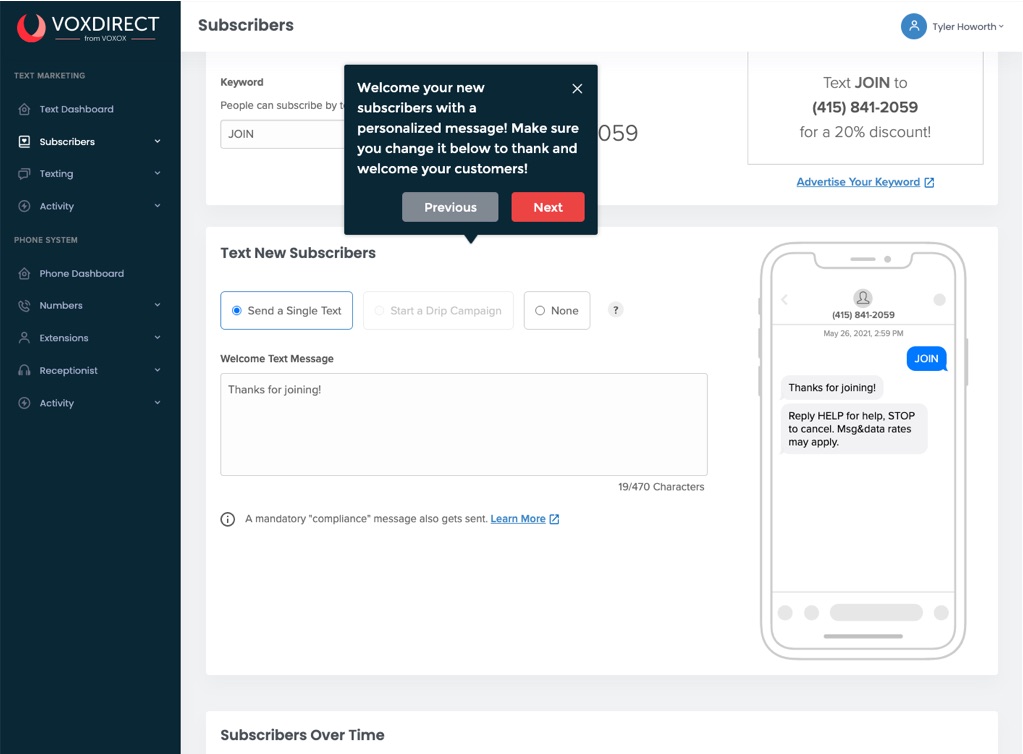1023x754 pixels.
Task: Close the welcome tooltip popup
Action: coord(577,89)
